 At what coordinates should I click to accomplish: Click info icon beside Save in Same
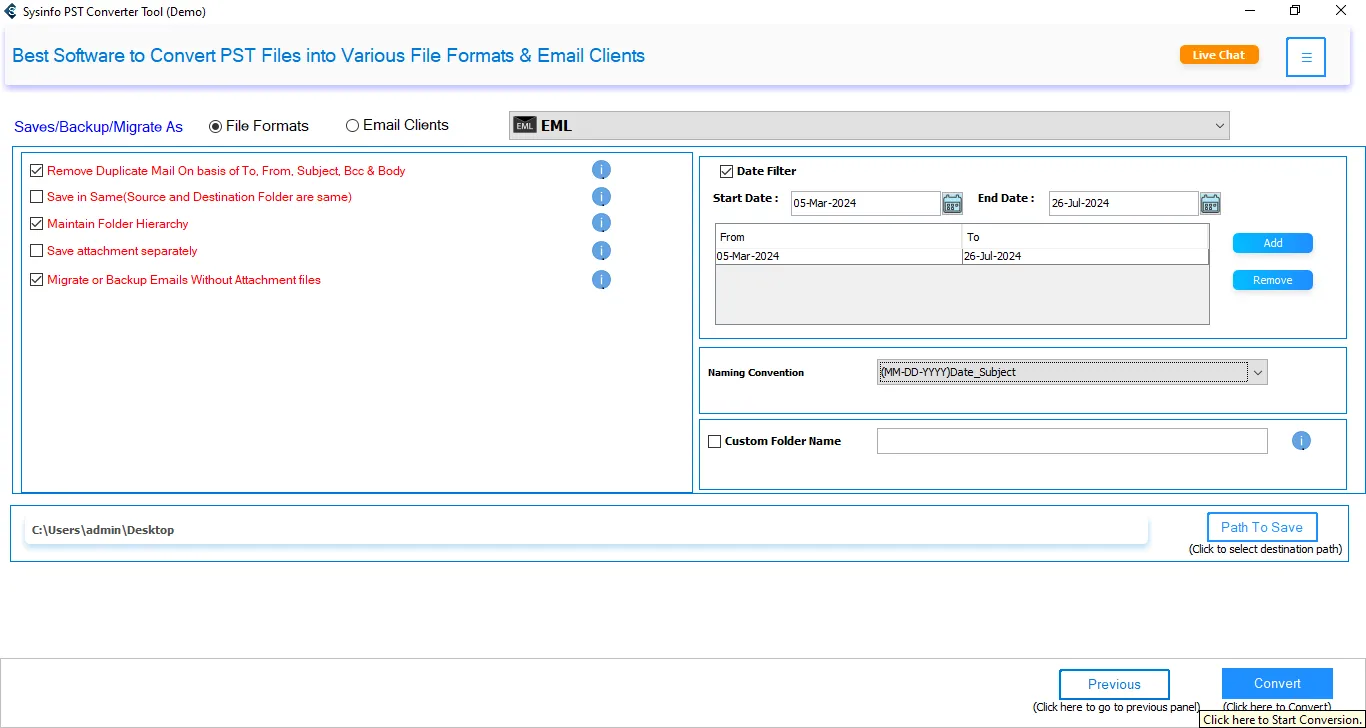pos(601,197)
